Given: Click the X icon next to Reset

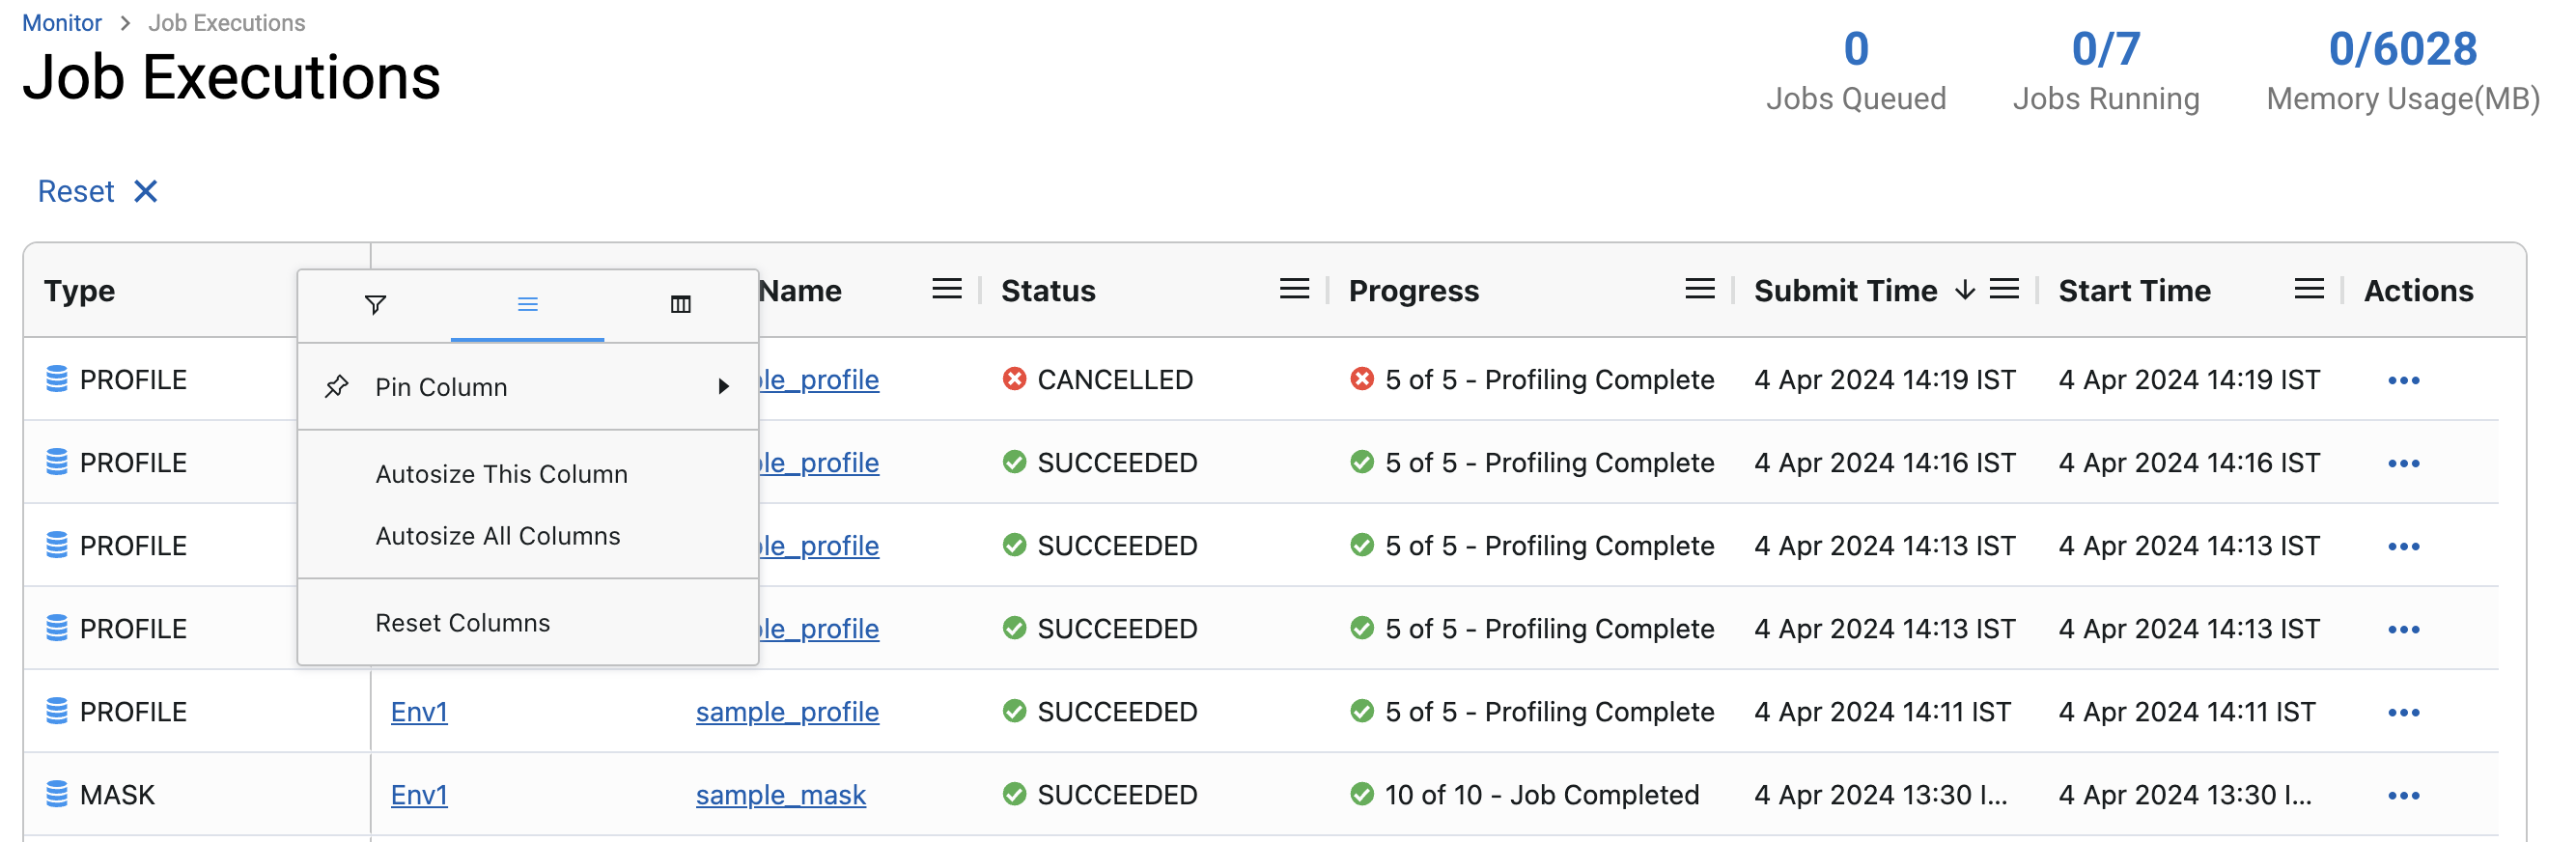Looking at the screenshot, I should pyautogui.click(x=146, y=191).
